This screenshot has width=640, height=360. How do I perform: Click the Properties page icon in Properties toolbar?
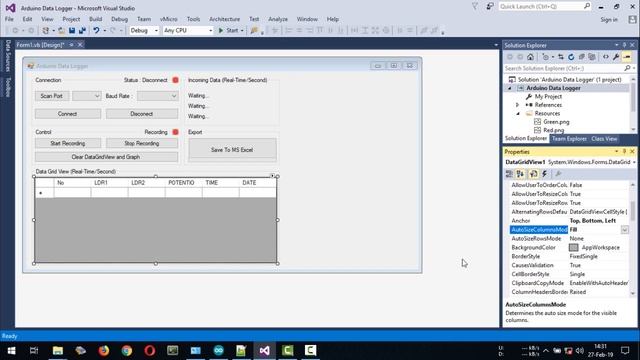coord(533,174)
